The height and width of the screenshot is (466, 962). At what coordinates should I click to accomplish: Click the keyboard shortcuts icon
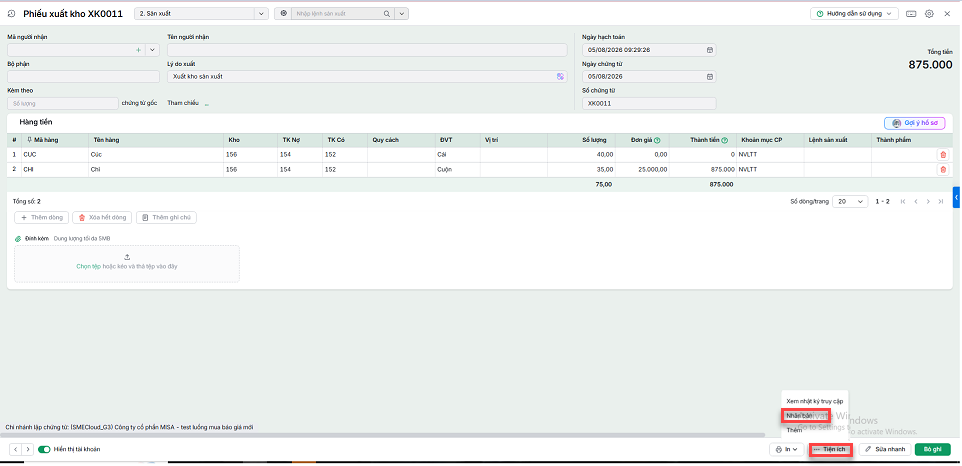point(911,13)
